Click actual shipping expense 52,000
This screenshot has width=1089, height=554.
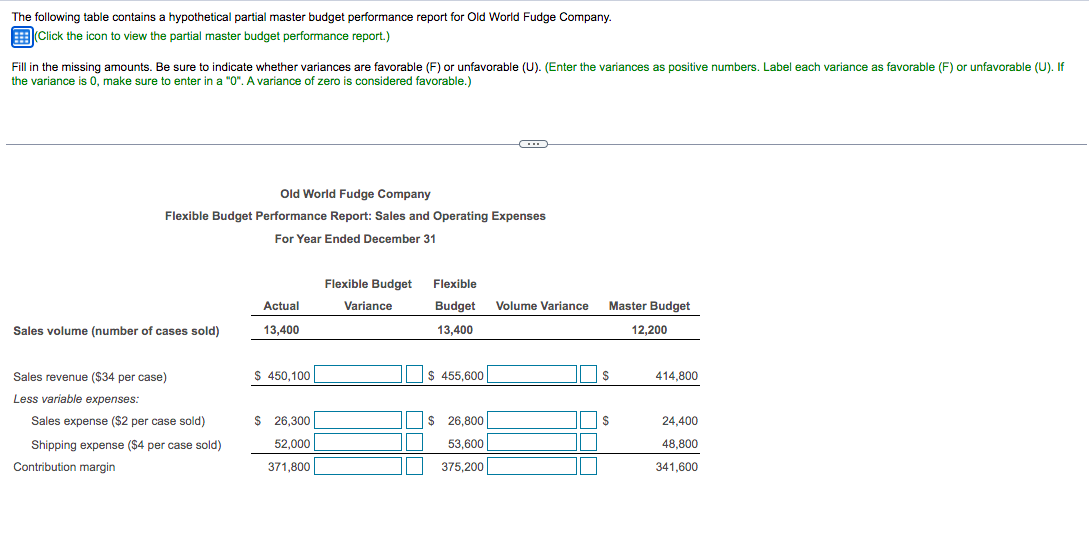click(292, 444)
